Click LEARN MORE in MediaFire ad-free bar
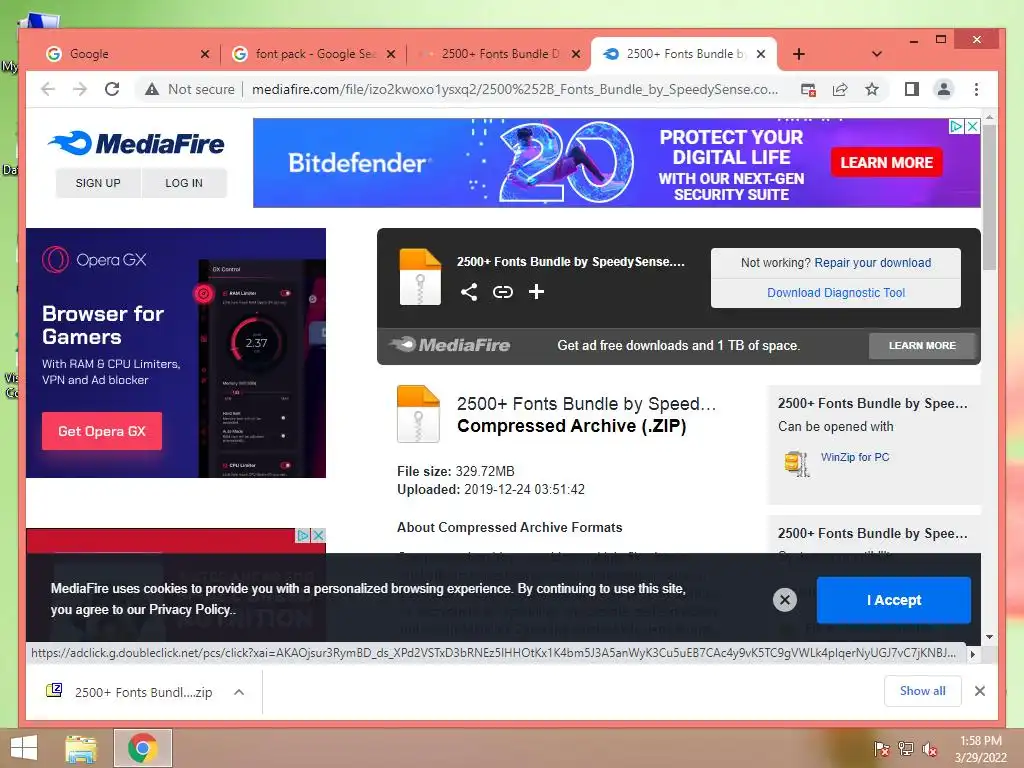 (922, 345)
